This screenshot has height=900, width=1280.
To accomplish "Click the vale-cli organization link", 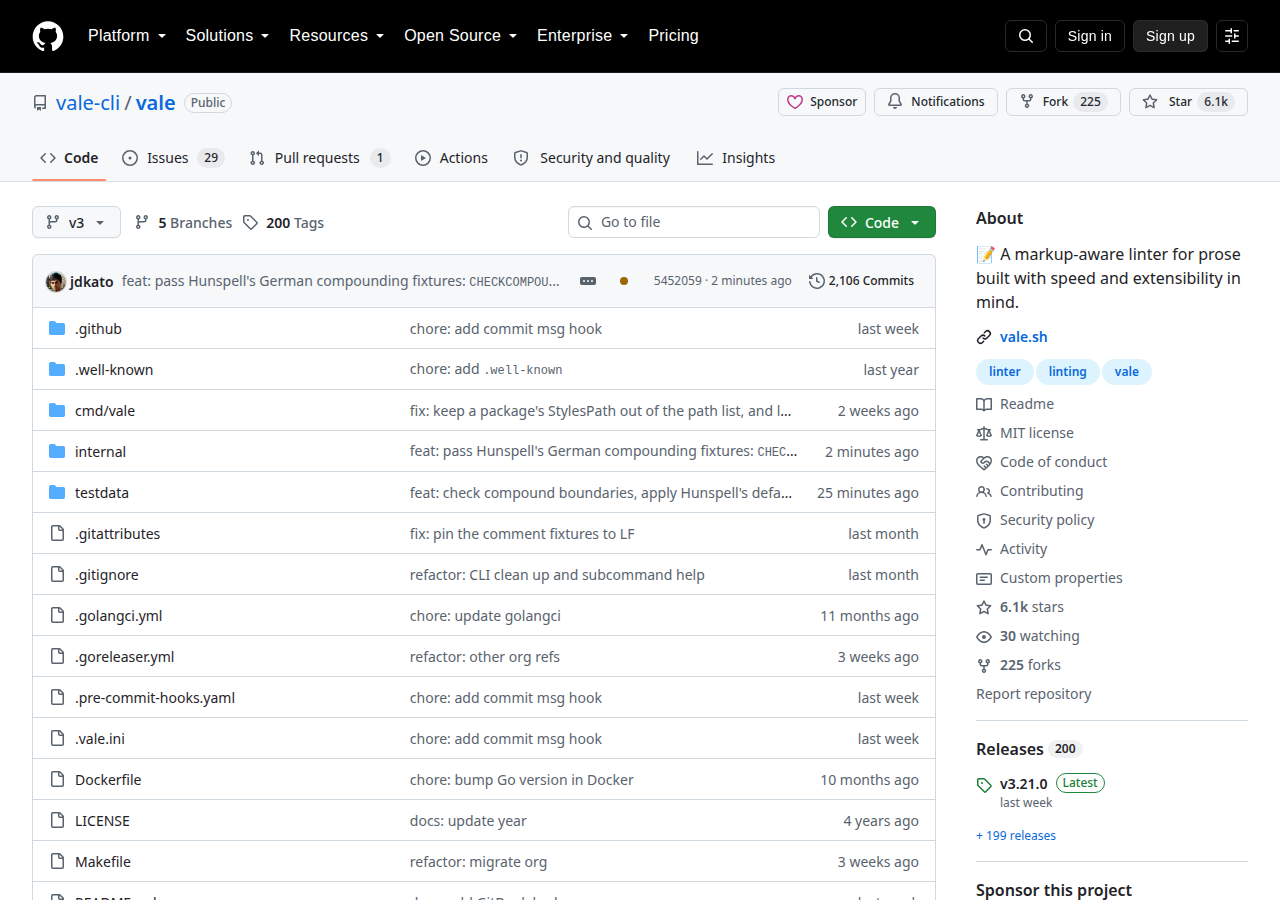I will pyautogui.click(x=88, y=102).
